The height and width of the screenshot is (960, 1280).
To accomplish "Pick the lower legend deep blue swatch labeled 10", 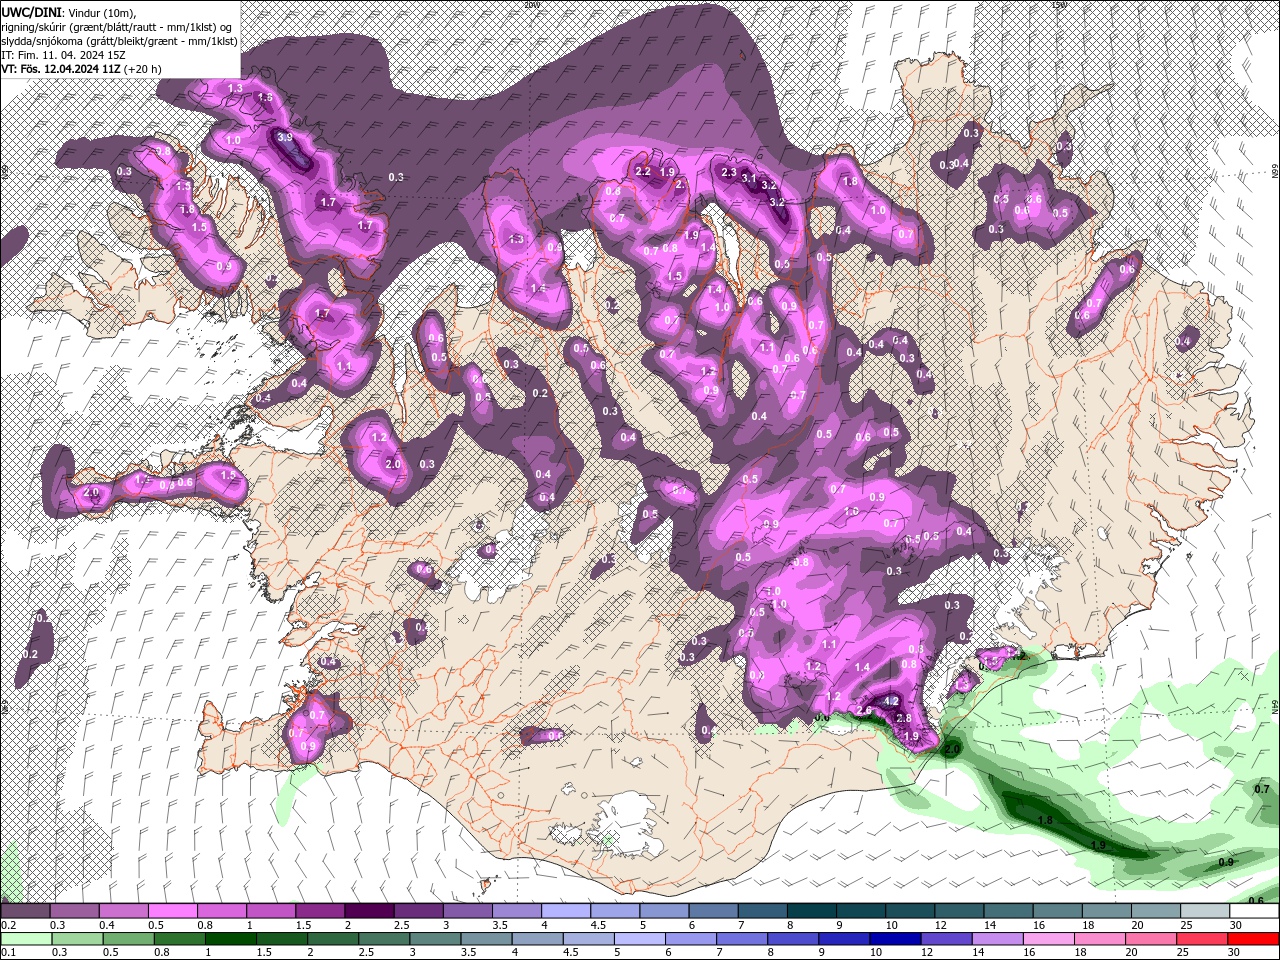I will [896, 939].
